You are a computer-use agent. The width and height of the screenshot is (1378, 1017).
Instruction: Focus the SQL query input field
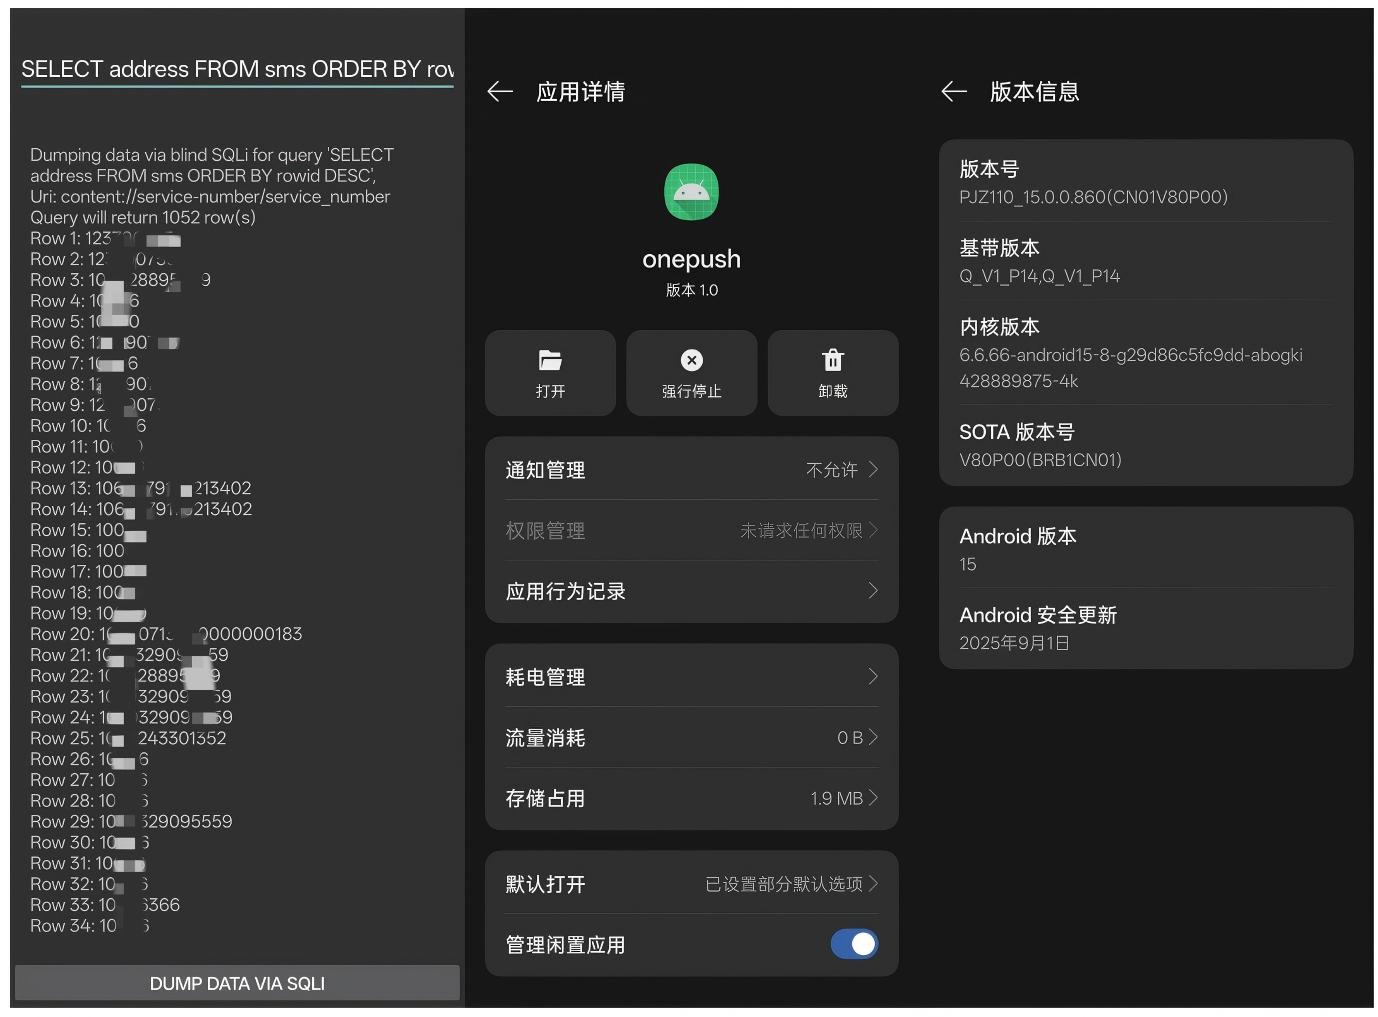[x=237, y=69]
